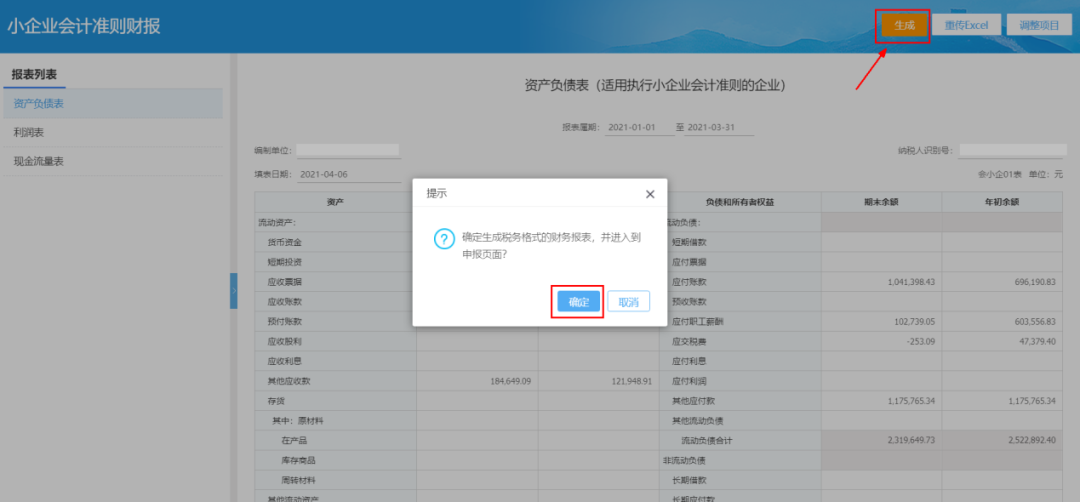Click the 编制单位 input field
This screenshot has width=1080, height=502.
pyautogui.click(x=349, y=150)
